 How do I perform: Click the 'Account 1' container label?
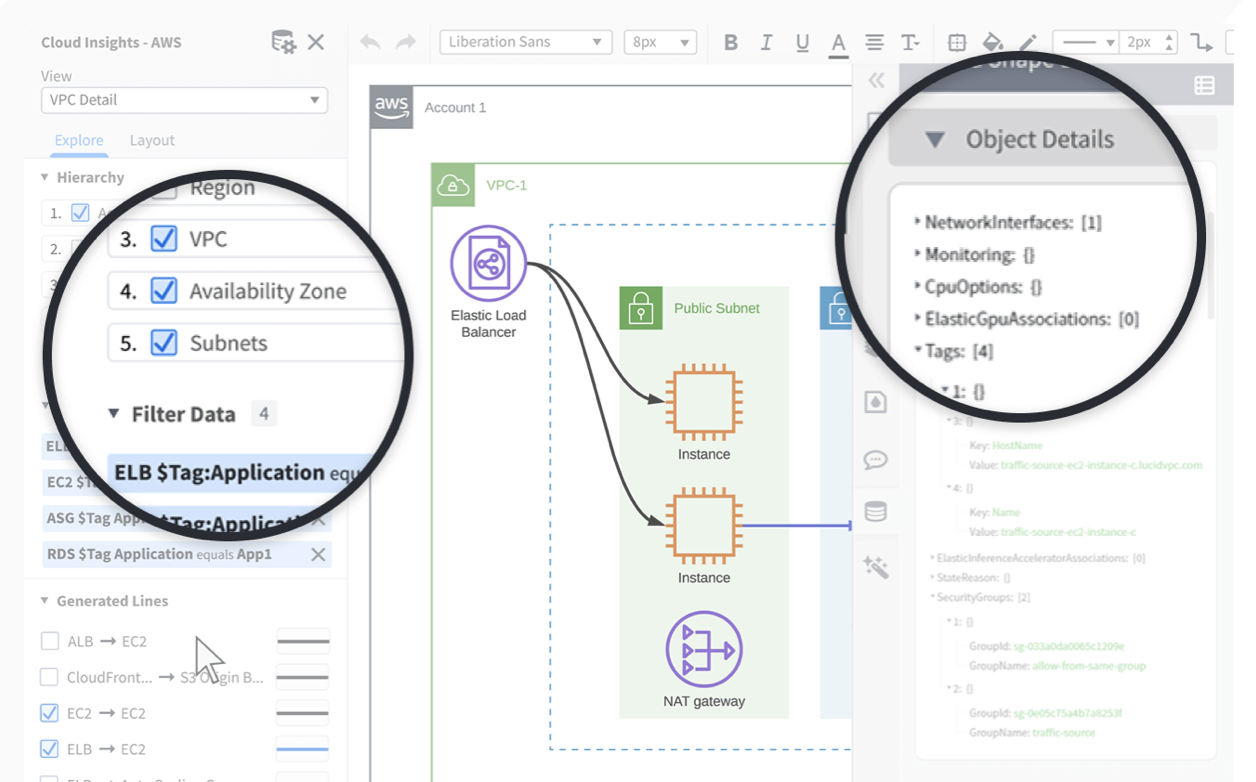point(455,107)
